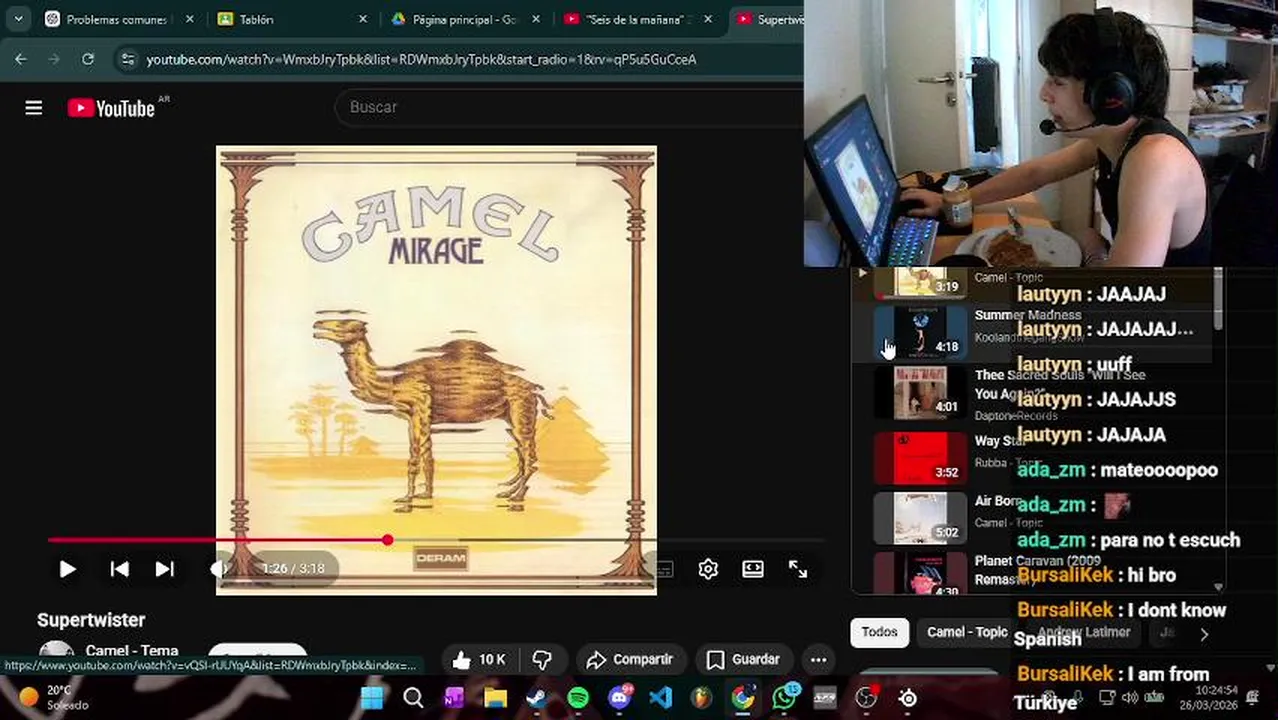Screen dimensions: 1278x720
Task: Save the video with Guardar
Action: click(743, 660)
